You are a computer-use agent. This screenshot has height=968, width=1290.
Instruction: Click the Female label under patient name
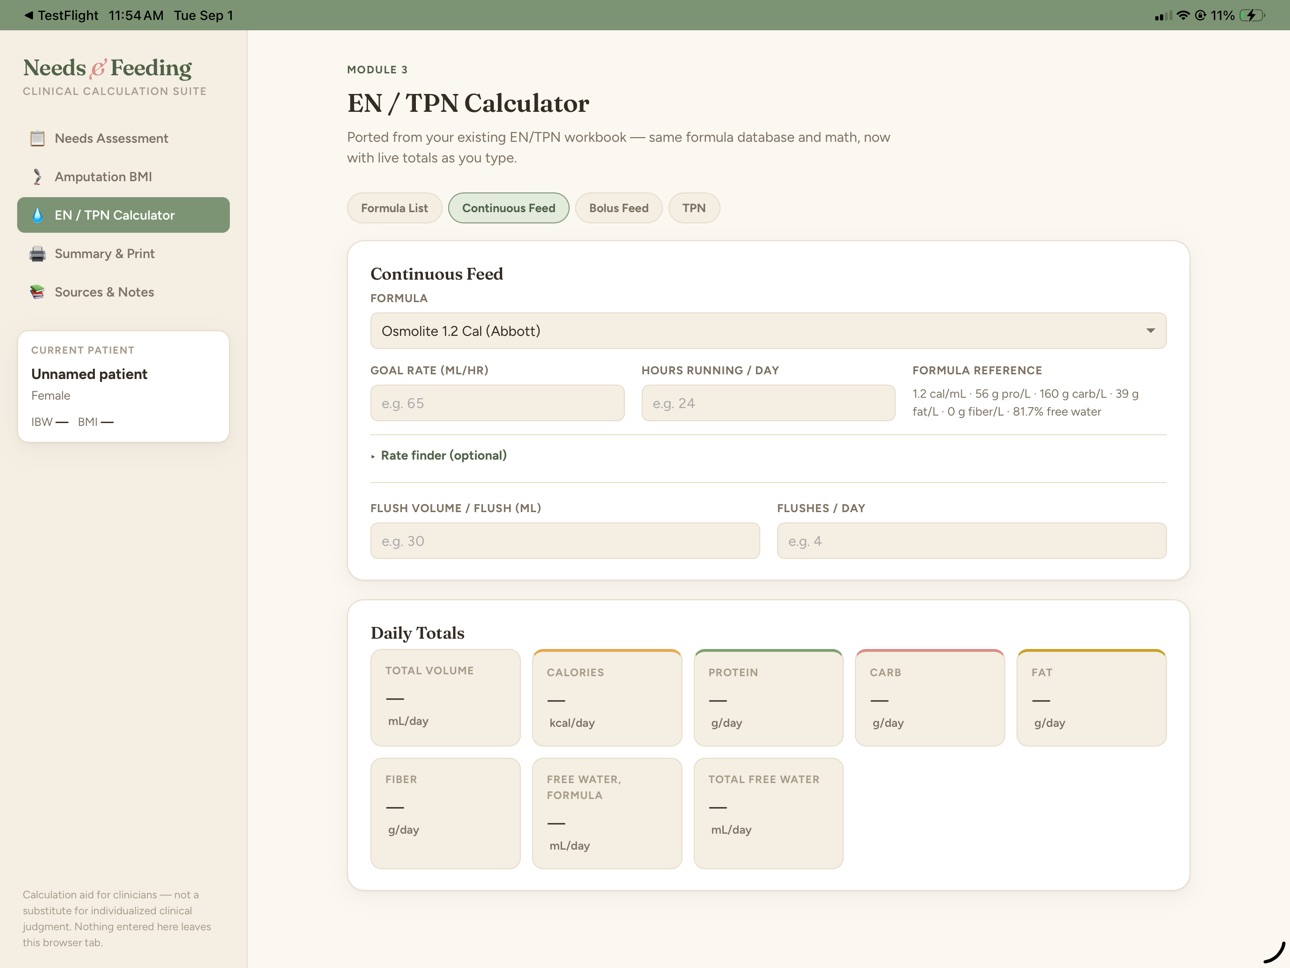(51, 396)
